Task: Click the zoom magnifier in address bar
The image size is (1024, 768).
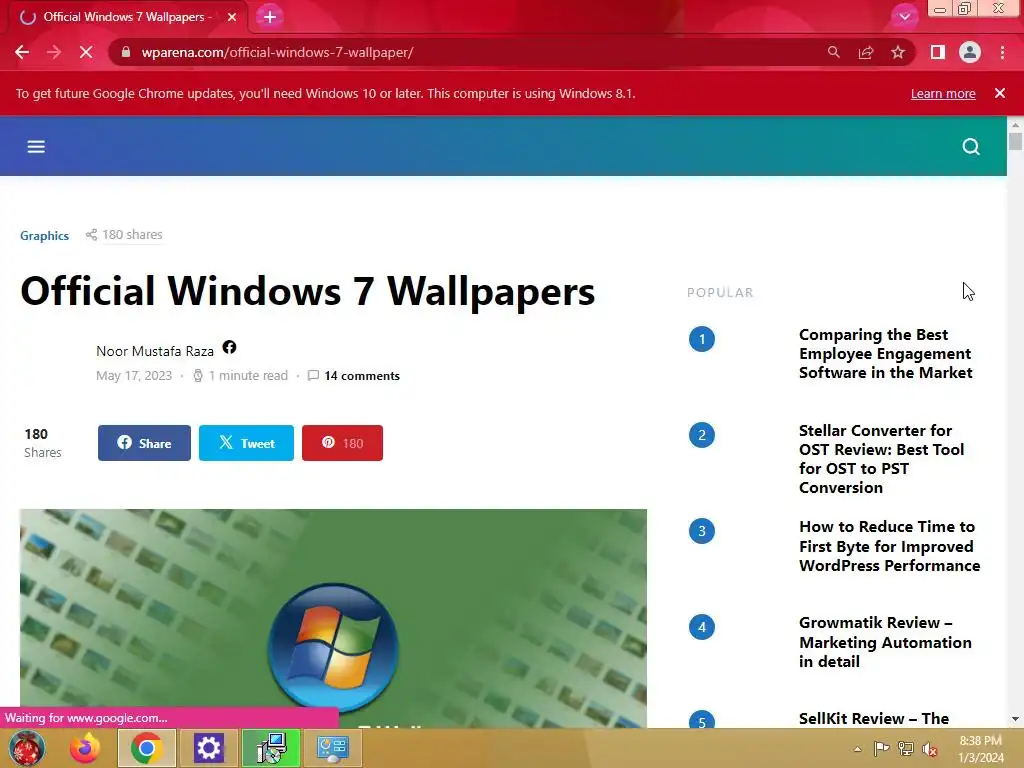Action: [x=833, y=52]
